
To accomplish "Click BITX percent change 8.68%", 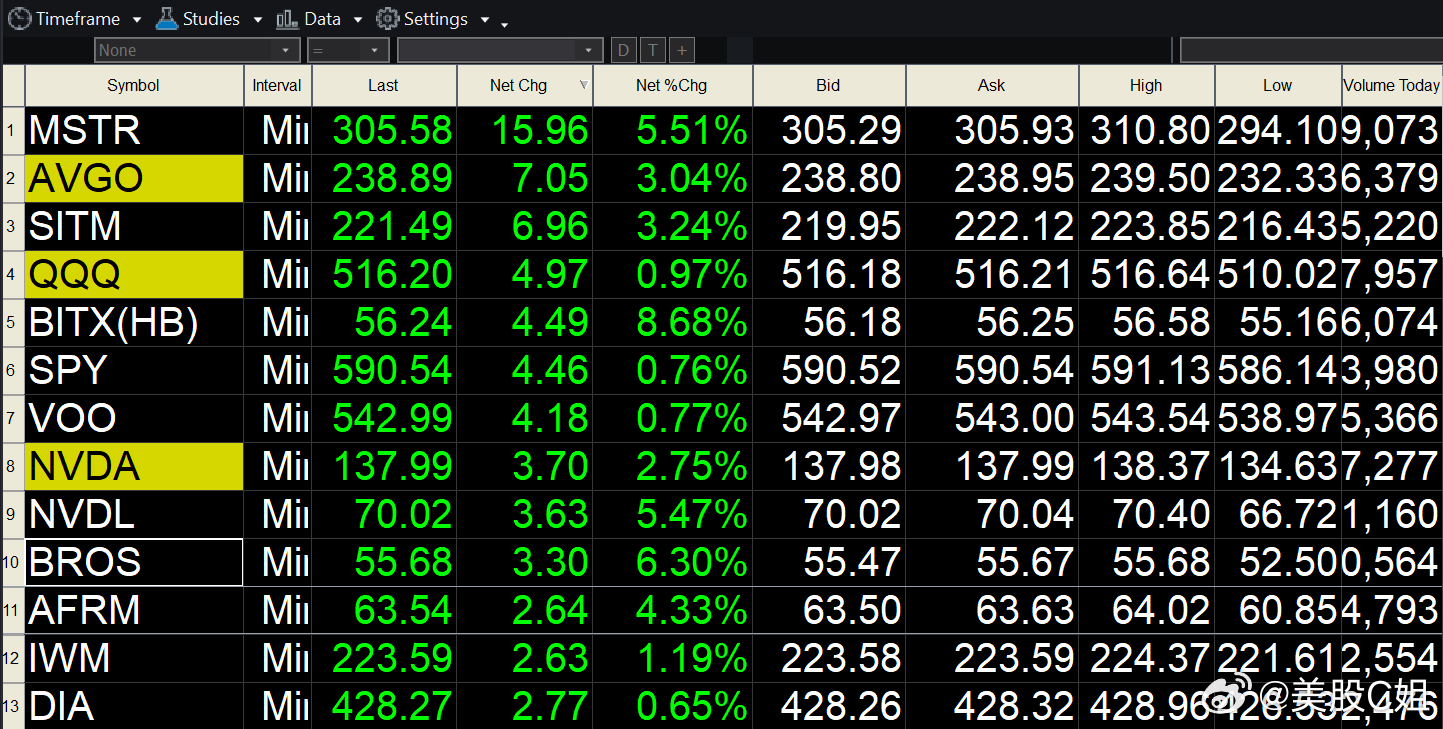I will tap(692, 323).
